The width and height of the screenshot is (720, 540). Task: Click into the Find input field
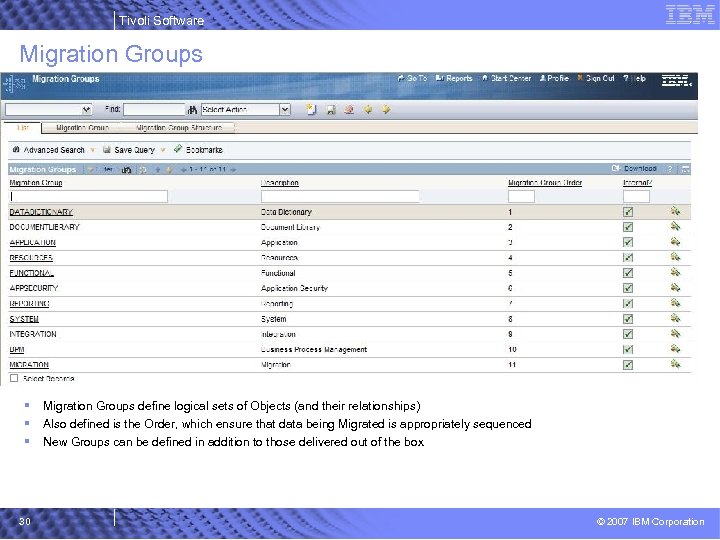tap(154, 110)
